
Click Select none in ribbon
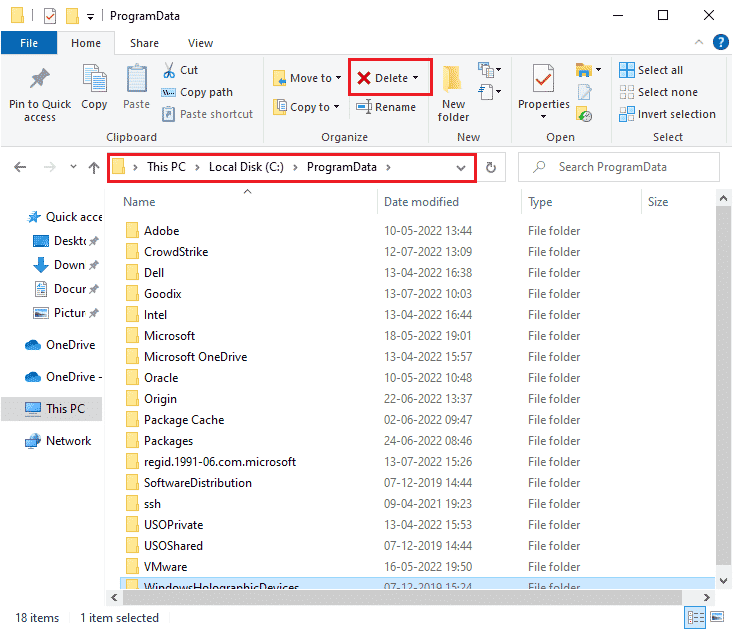click(658, 92)
